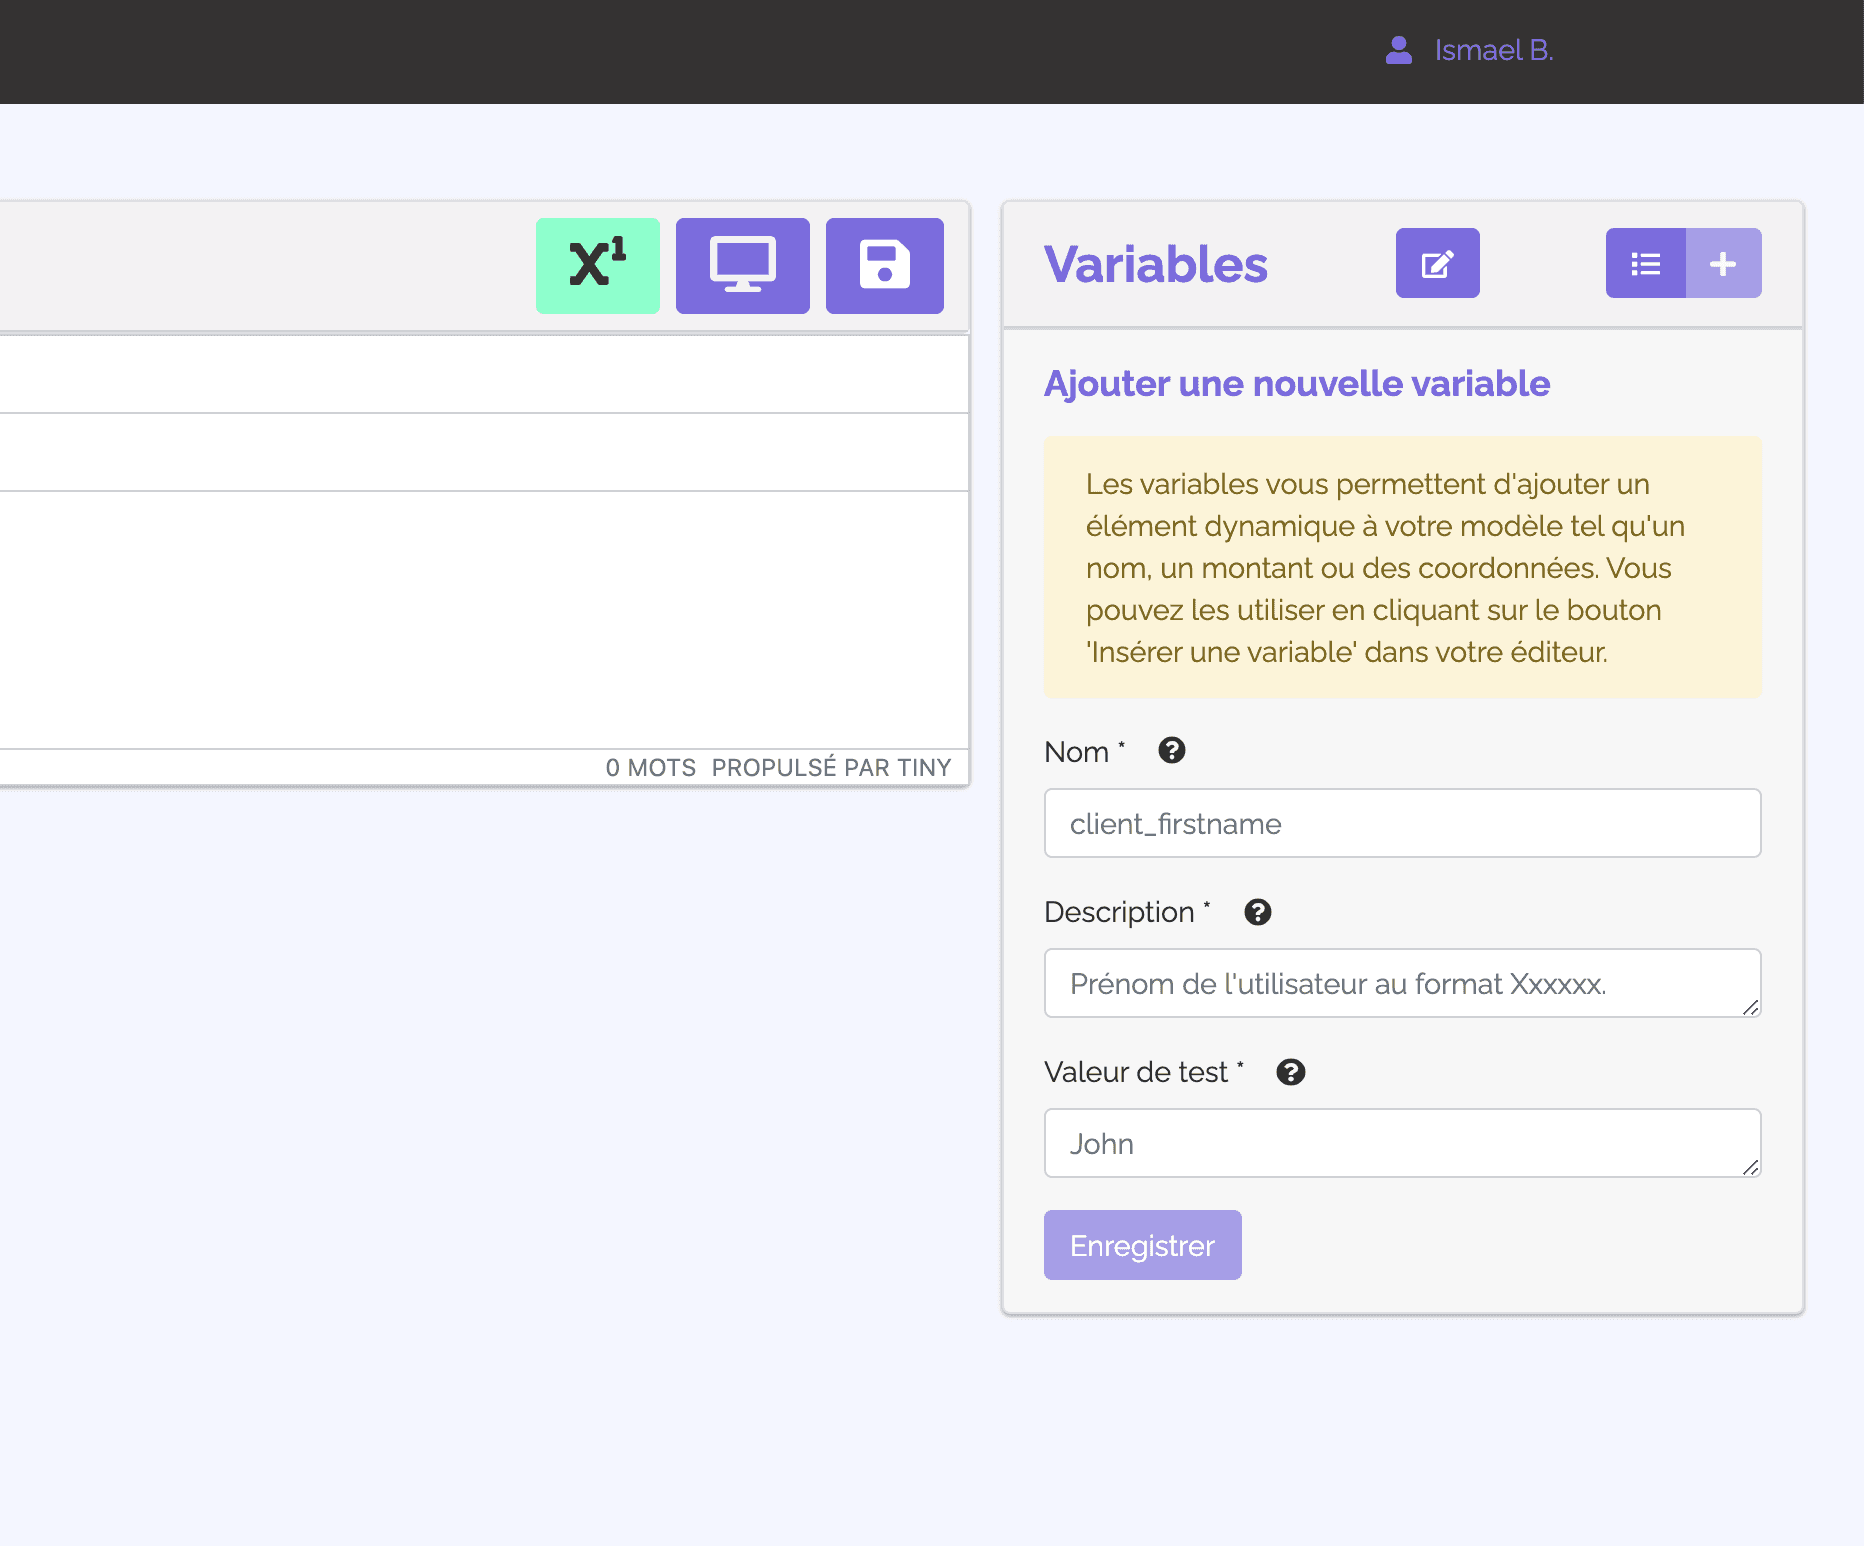Open help icon next to Valeur de test
The height and width of the screenshot is (1546, 1864).
click(x=1291, y=1072)
